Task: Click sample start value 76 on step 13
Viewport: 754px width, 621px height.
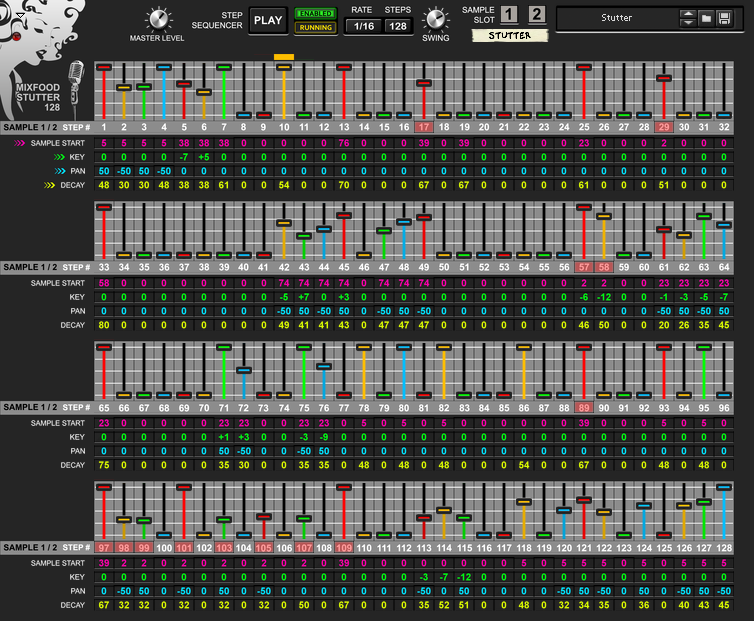Action: point(344,143)
